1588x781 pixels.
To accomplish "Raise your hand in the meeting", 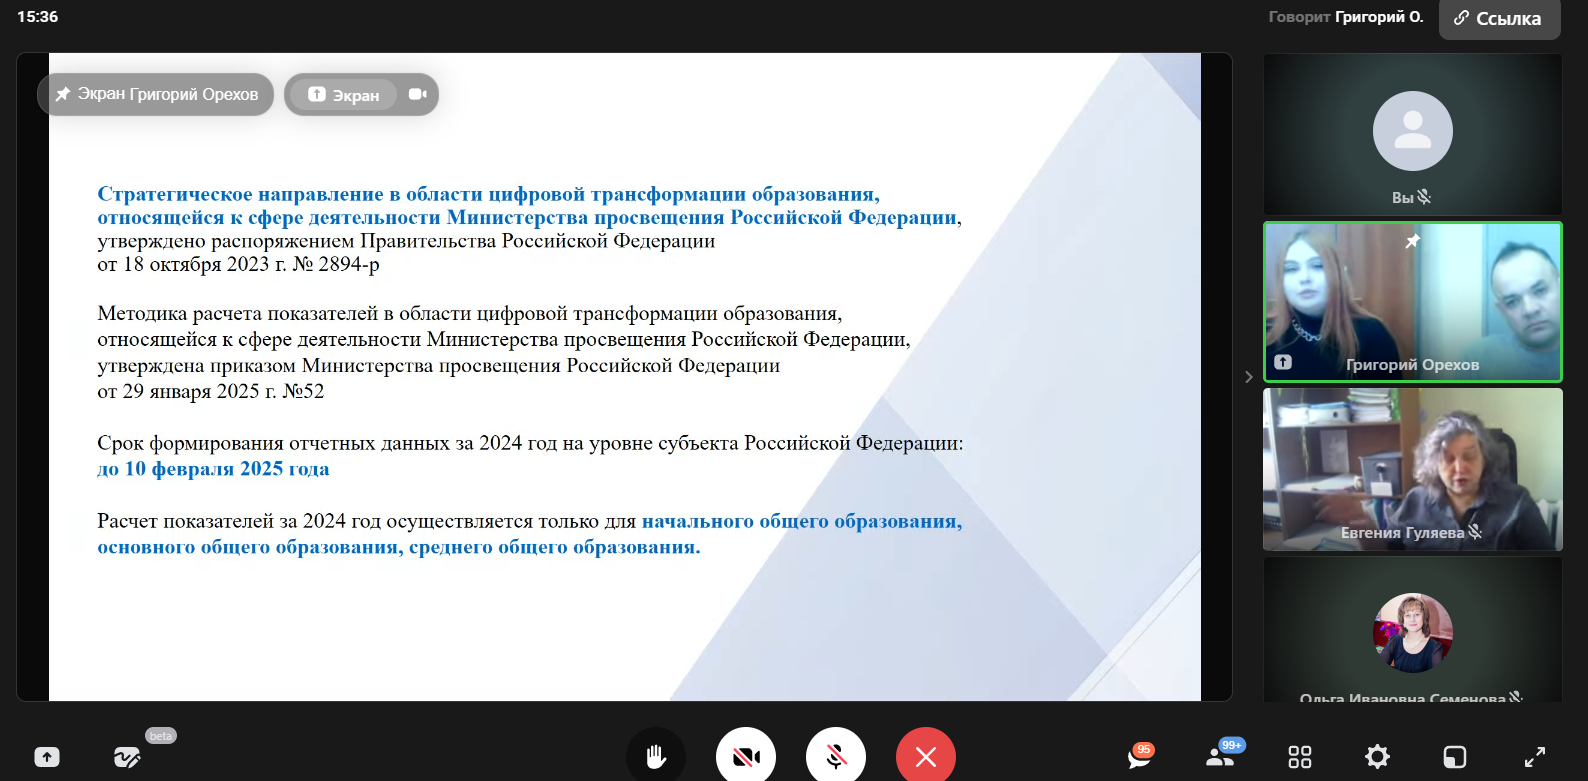I will [x=656, y=757].
